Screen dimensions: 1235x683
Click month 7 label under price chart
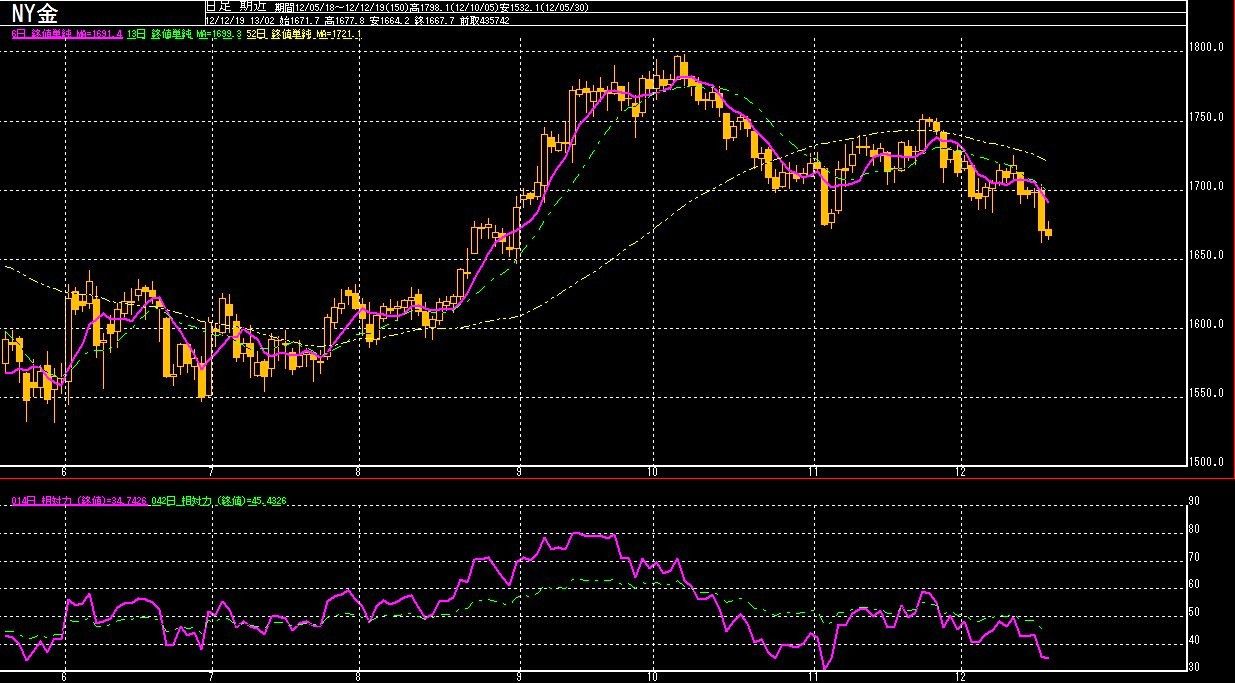pyautogui.click(x=211, y=471)
